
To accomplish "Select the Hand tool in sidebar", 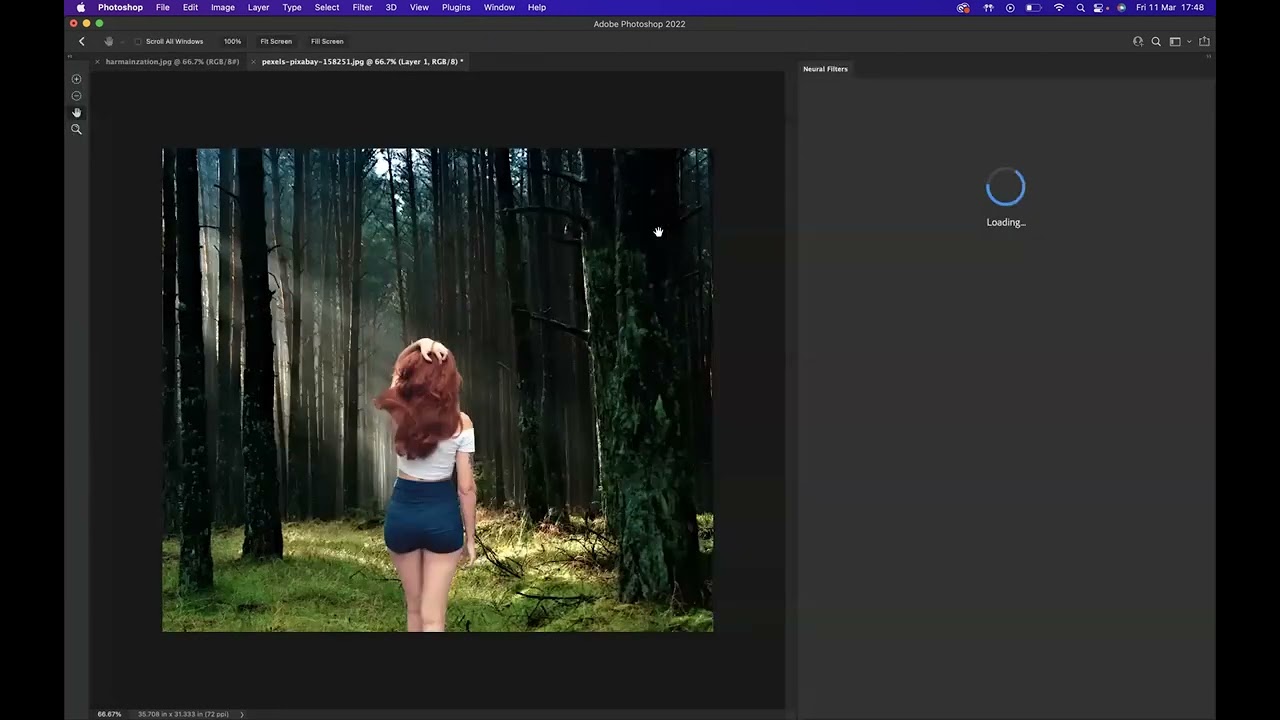I will (76, 113).
